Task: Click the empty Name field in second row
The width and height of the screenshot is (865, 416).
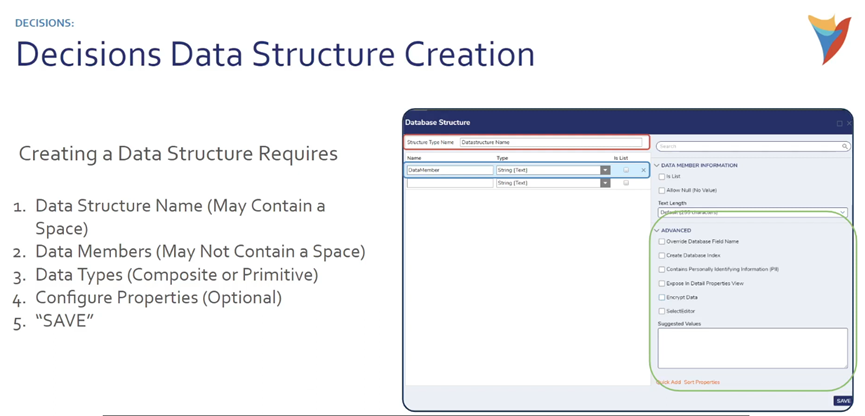Action: (x=450, y=183)
